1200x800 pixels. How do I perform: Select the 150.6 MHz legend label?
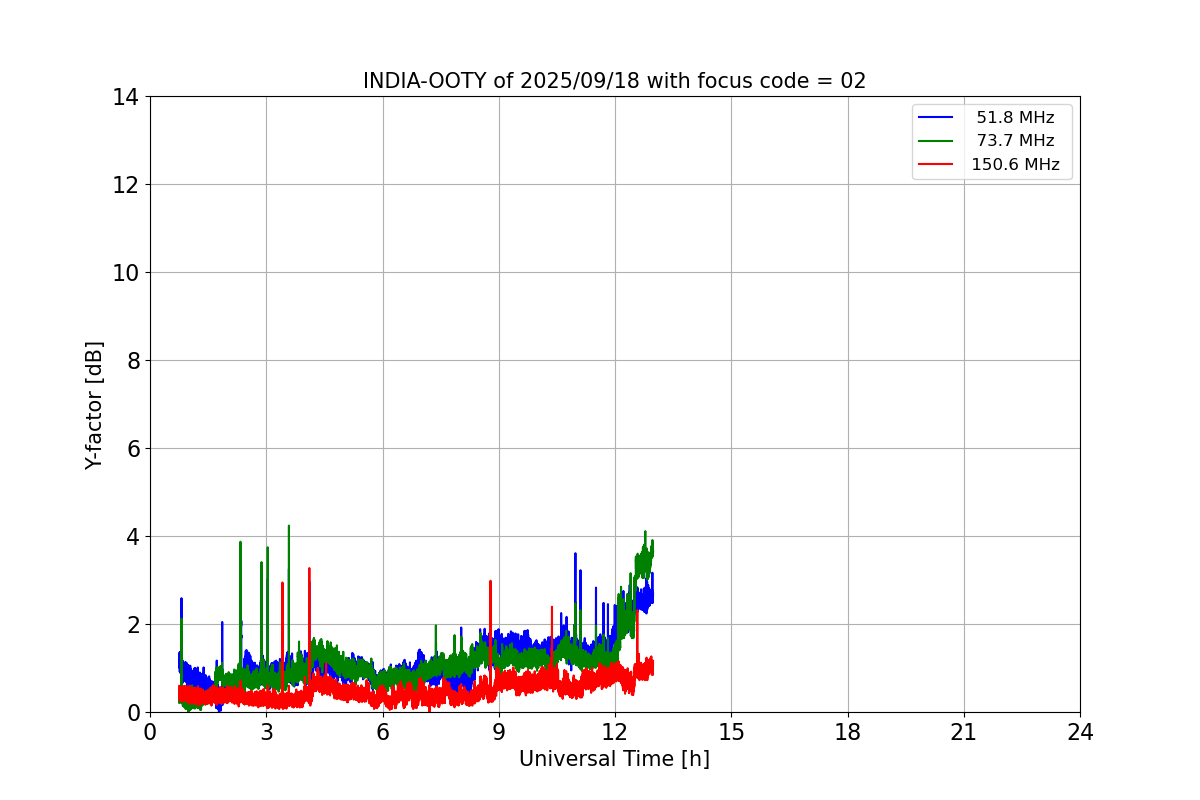[1015, 165]
